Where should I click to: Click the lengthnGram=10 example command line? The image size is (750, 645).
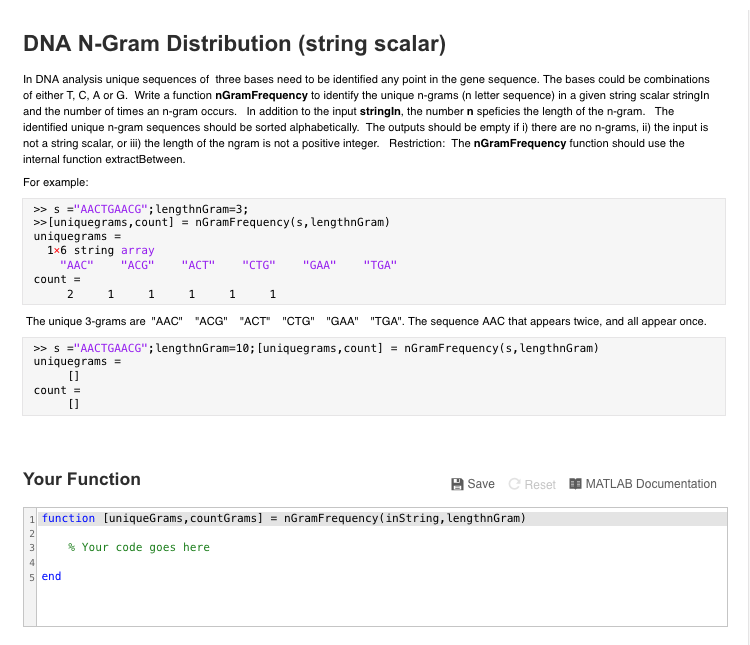tap(316, 348)
